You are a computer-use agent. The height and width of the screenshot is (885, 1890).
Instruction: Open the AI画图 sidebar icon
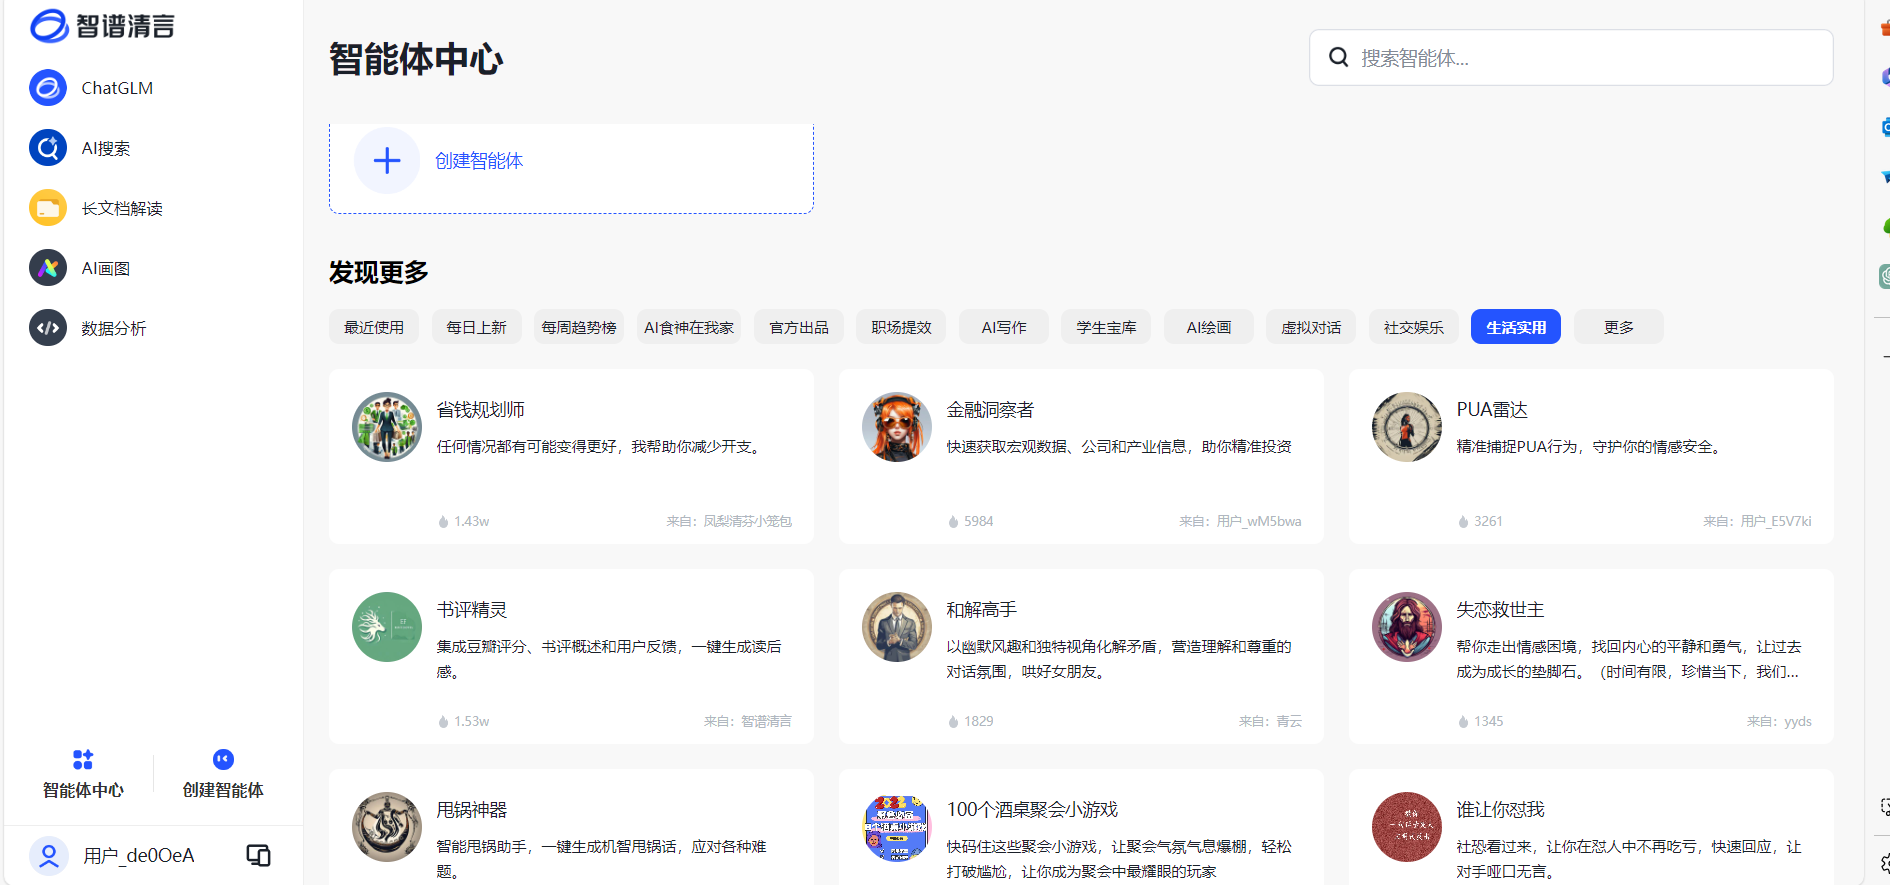48,268
